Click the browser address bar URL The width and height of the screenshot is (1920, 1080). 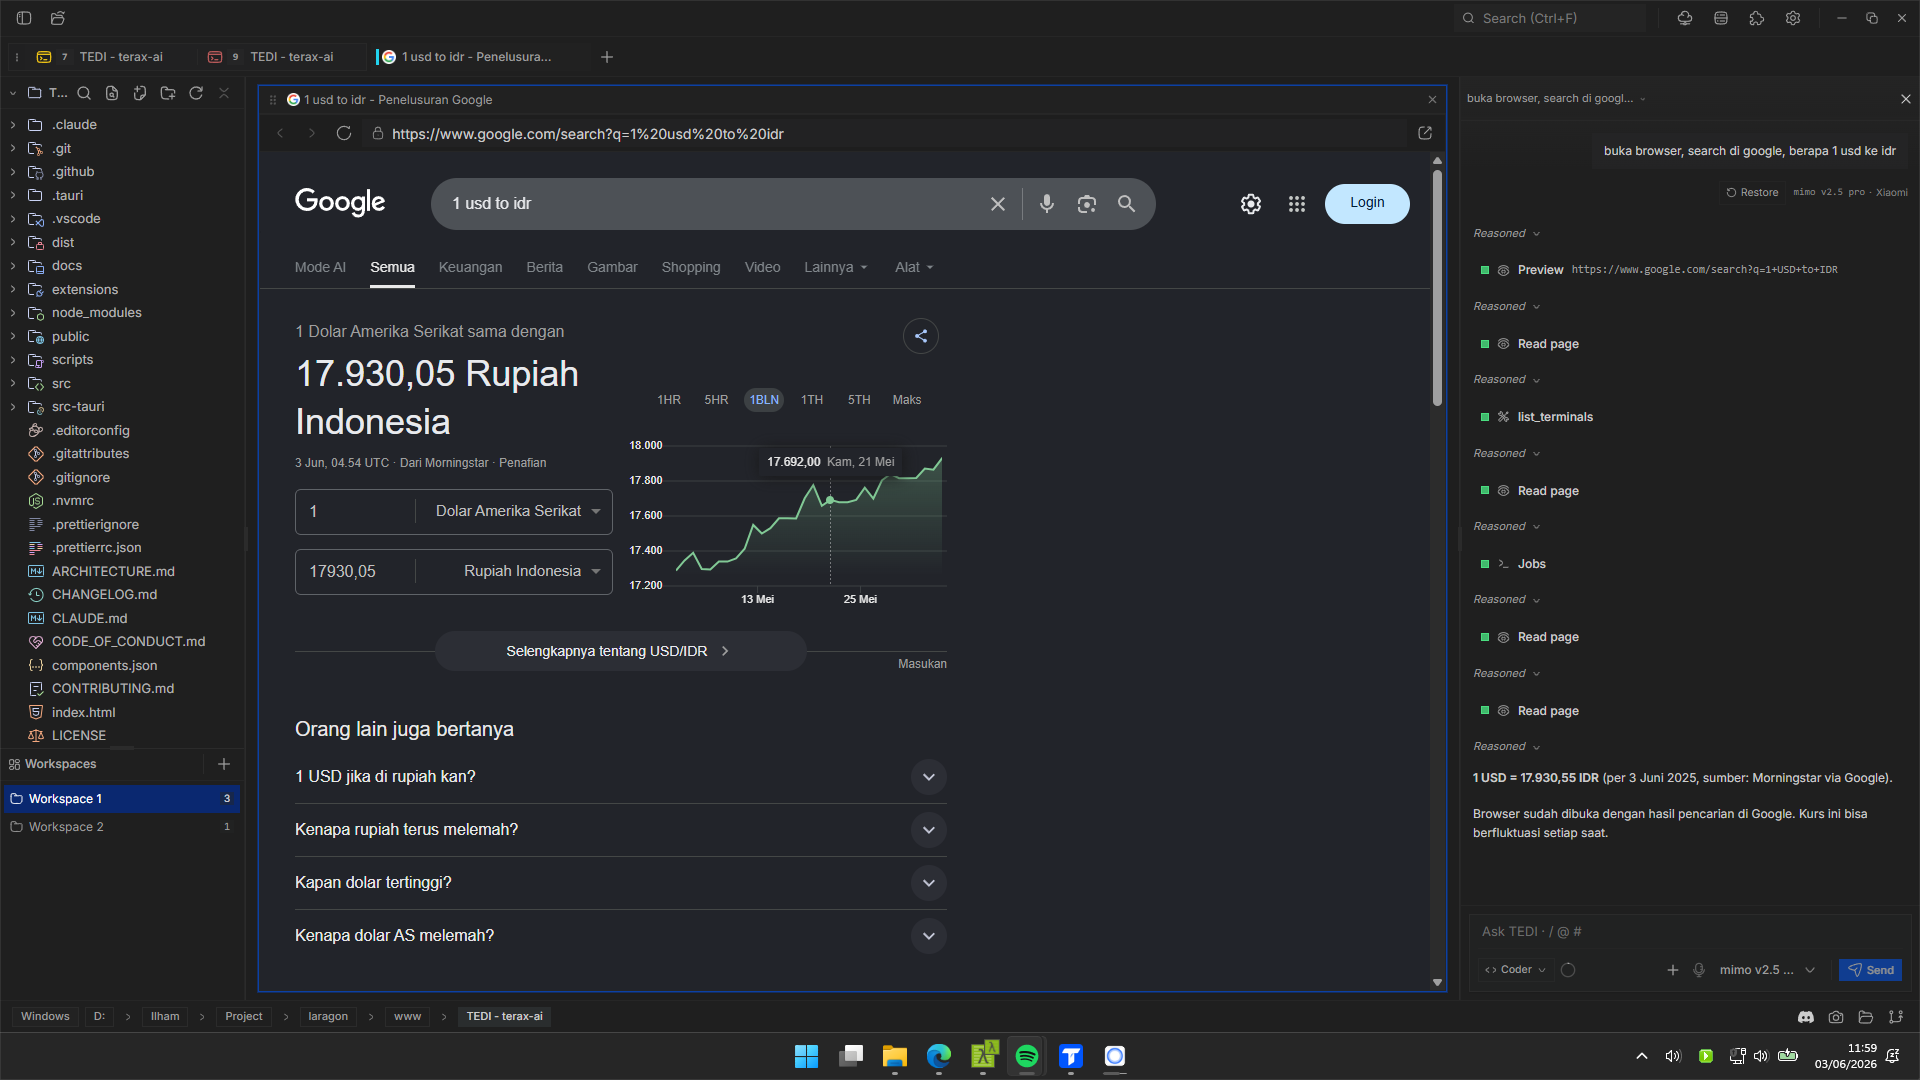(588, 134)
